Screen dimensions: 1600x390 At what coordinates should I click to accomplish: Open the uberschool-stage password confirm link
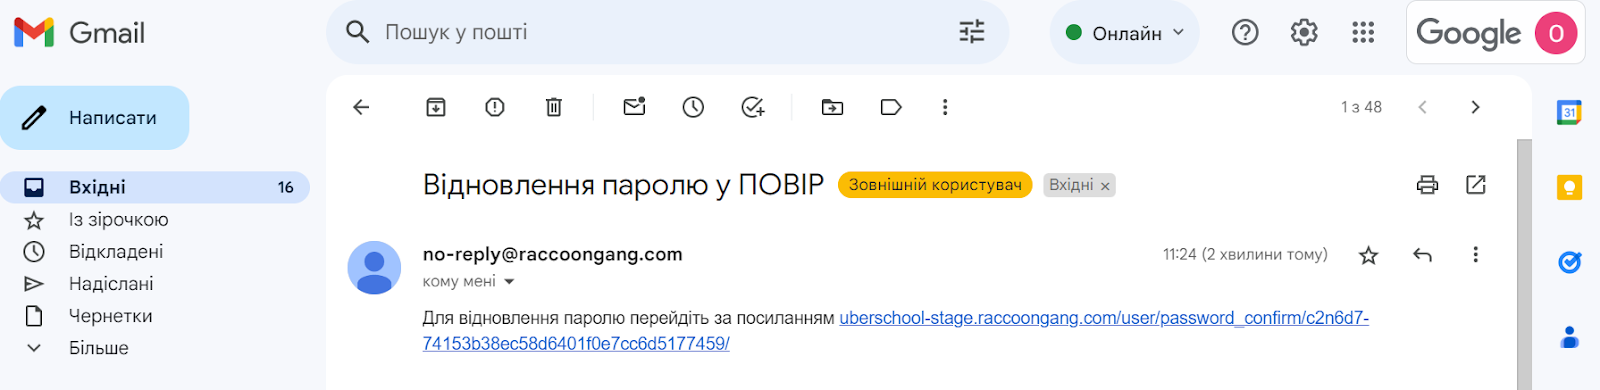[x=896, y=331]
